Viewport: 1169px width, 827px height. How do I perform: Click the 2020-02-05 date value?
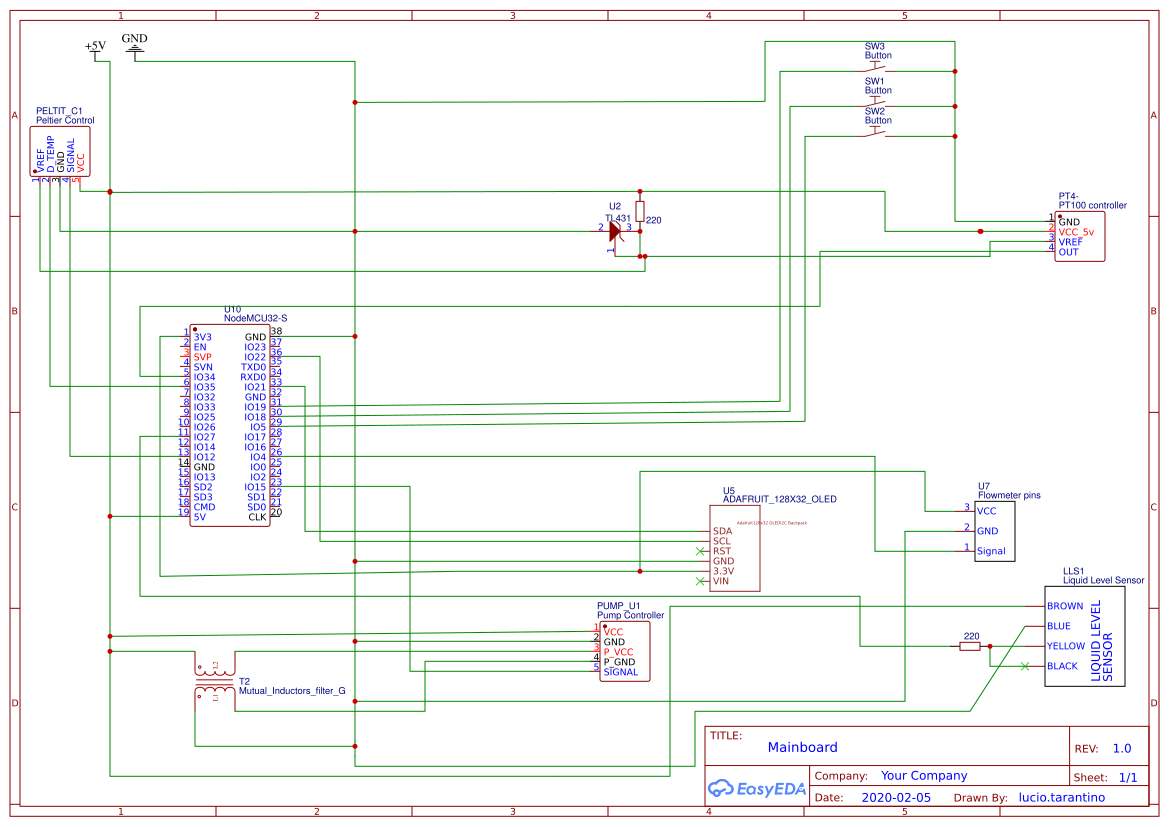896,797
